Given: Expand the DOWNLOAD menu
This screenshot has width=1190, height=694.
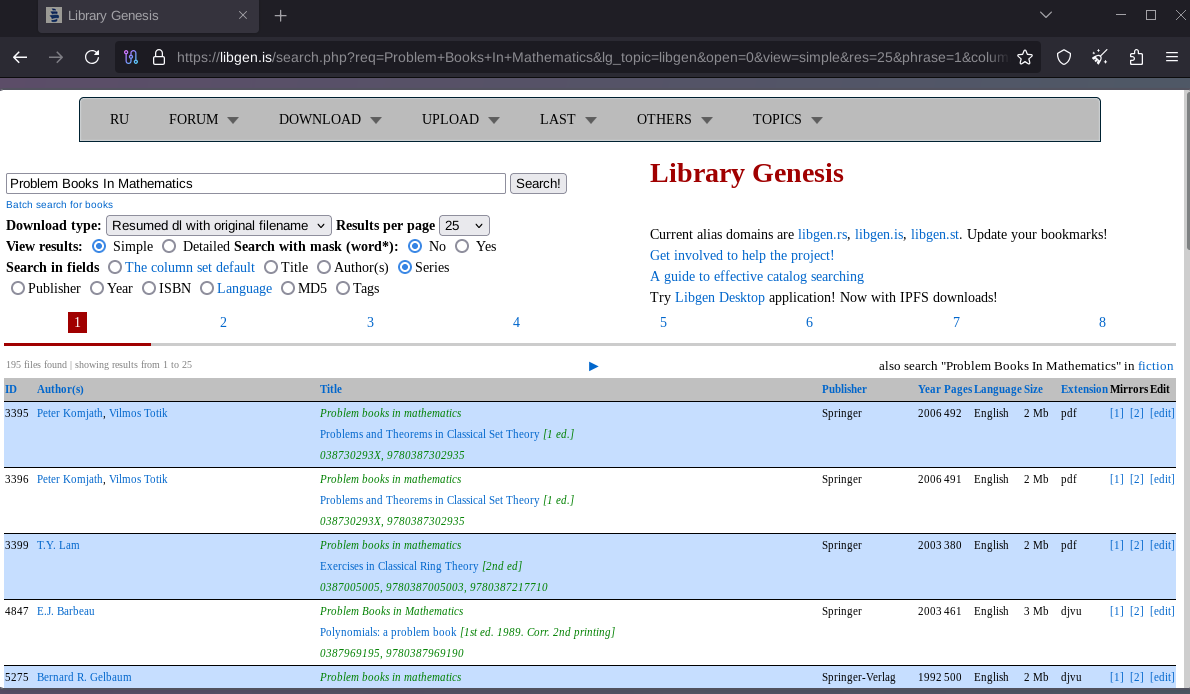Looking at the screenshot, I should [x=330, y=119].
